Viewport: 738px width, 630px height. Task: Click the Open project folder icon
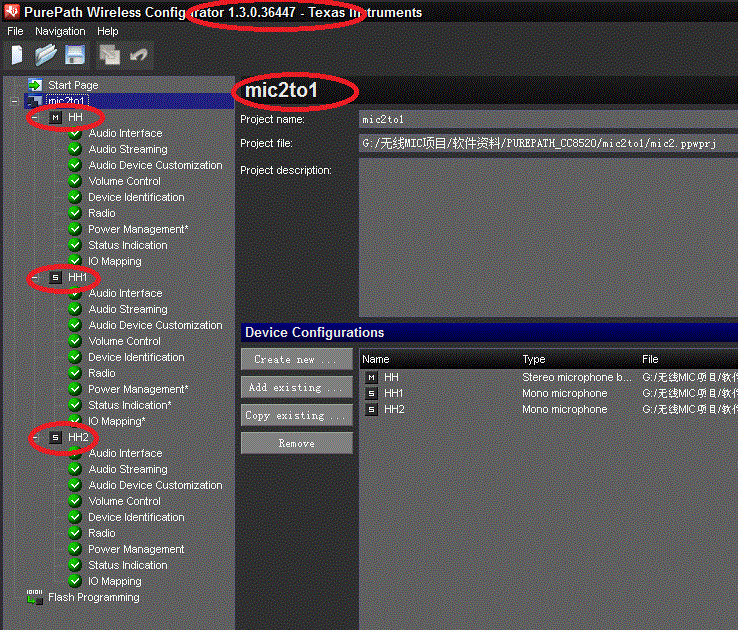(x=46, y=55)
